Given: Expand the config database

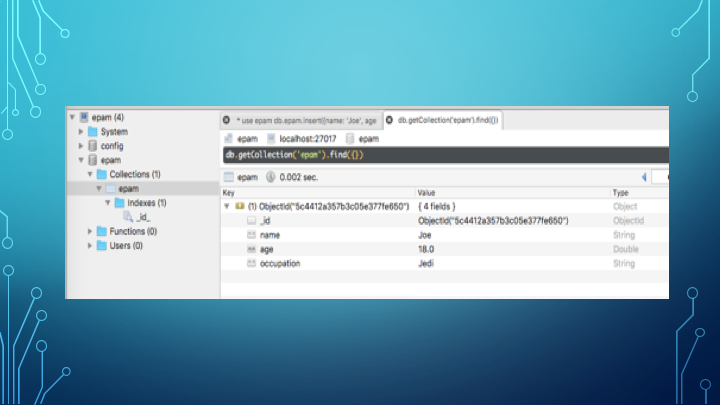Looking at the screenshot, I should [81, 146].
